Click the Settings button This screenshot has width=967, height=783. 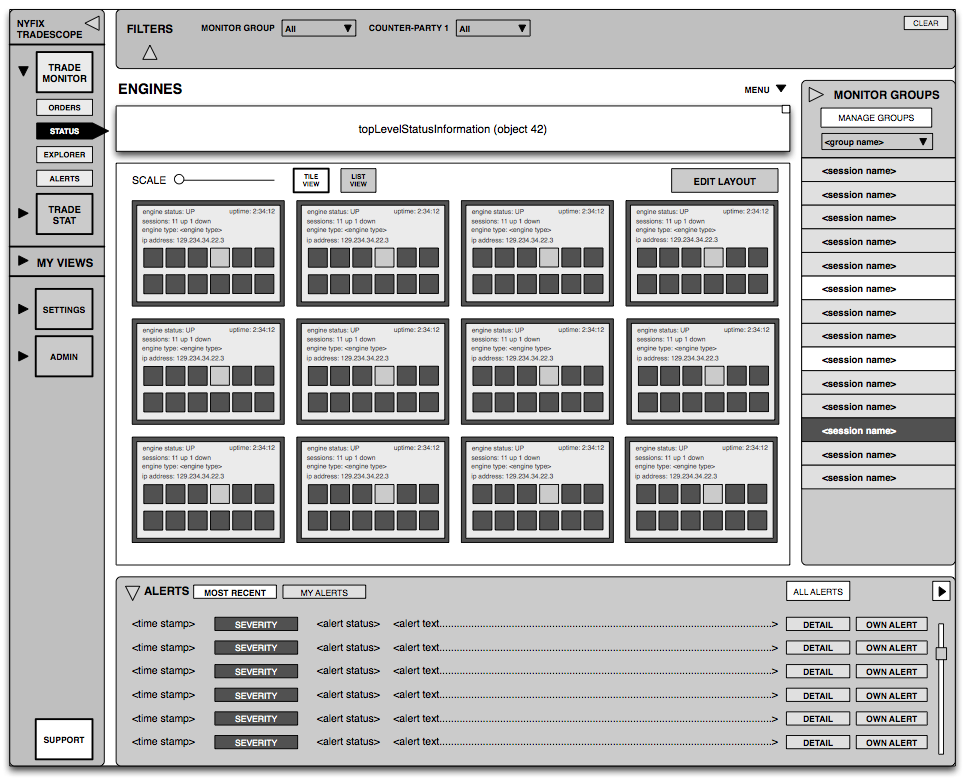point(64,310)
